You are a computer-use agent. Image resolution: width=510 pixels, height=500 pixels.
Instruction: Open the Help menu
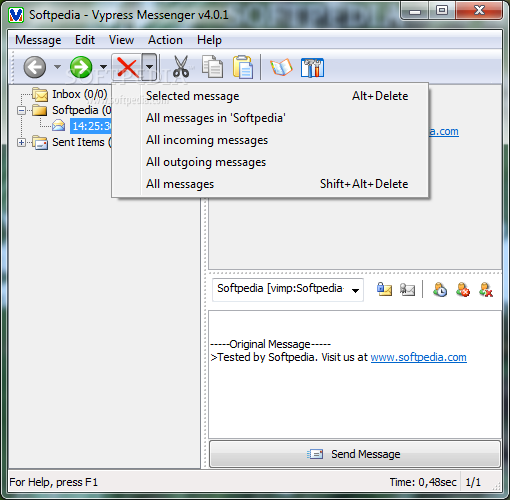pyautogui.click(x=209, y=40)
